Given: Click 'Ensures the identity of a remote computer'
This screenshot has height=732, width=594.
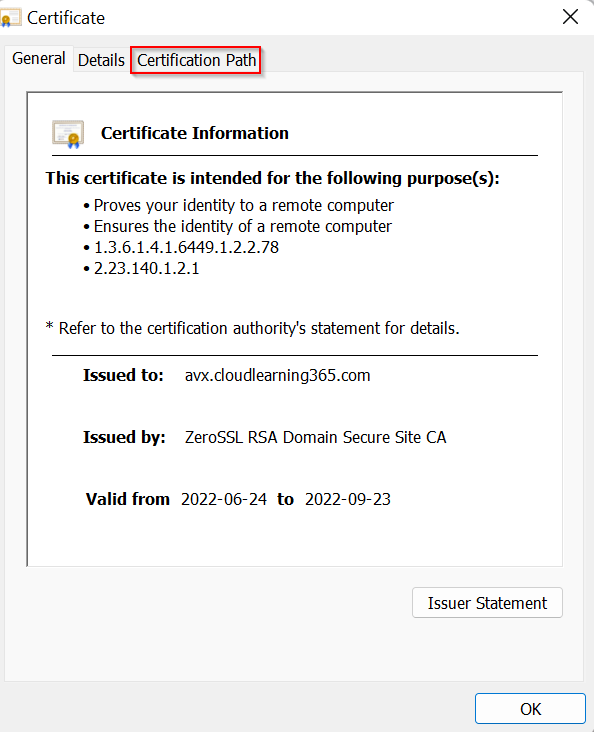Looking at the screenshot, I should tap(243, 226).
